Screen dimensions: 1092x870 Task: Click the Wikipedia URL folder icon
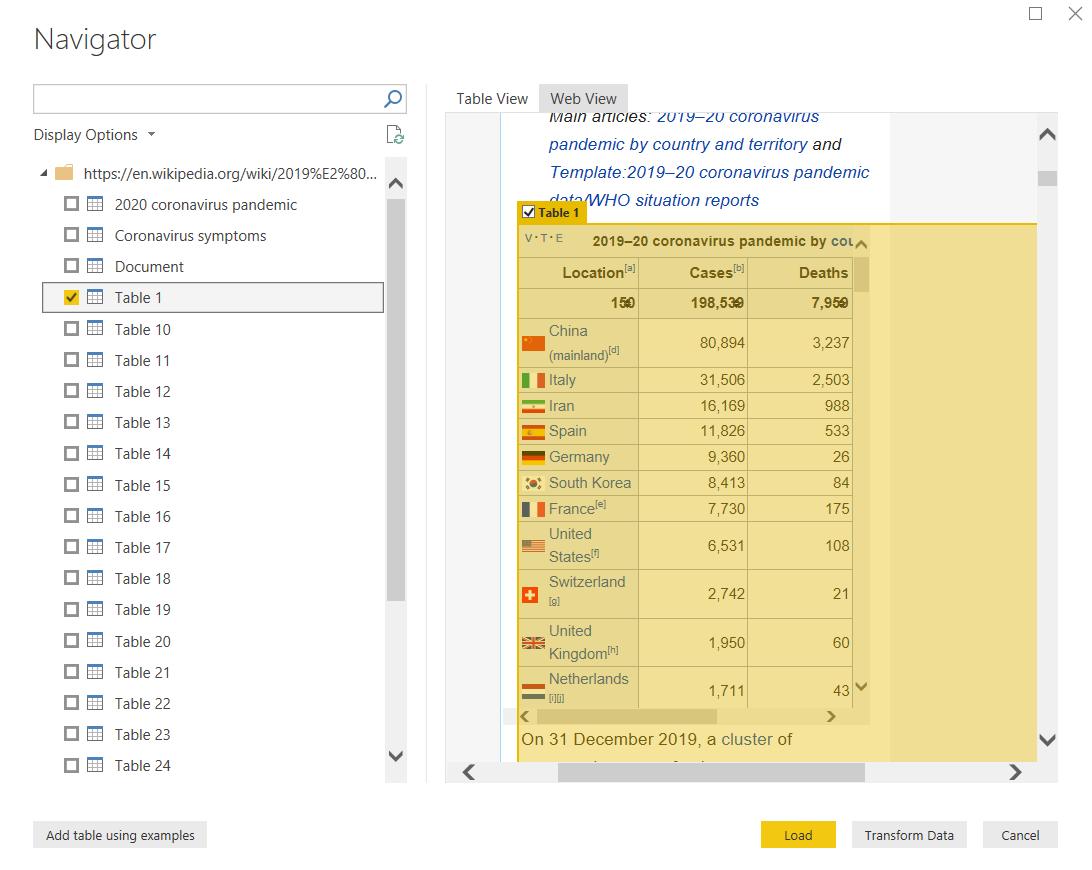coord(64,173)
